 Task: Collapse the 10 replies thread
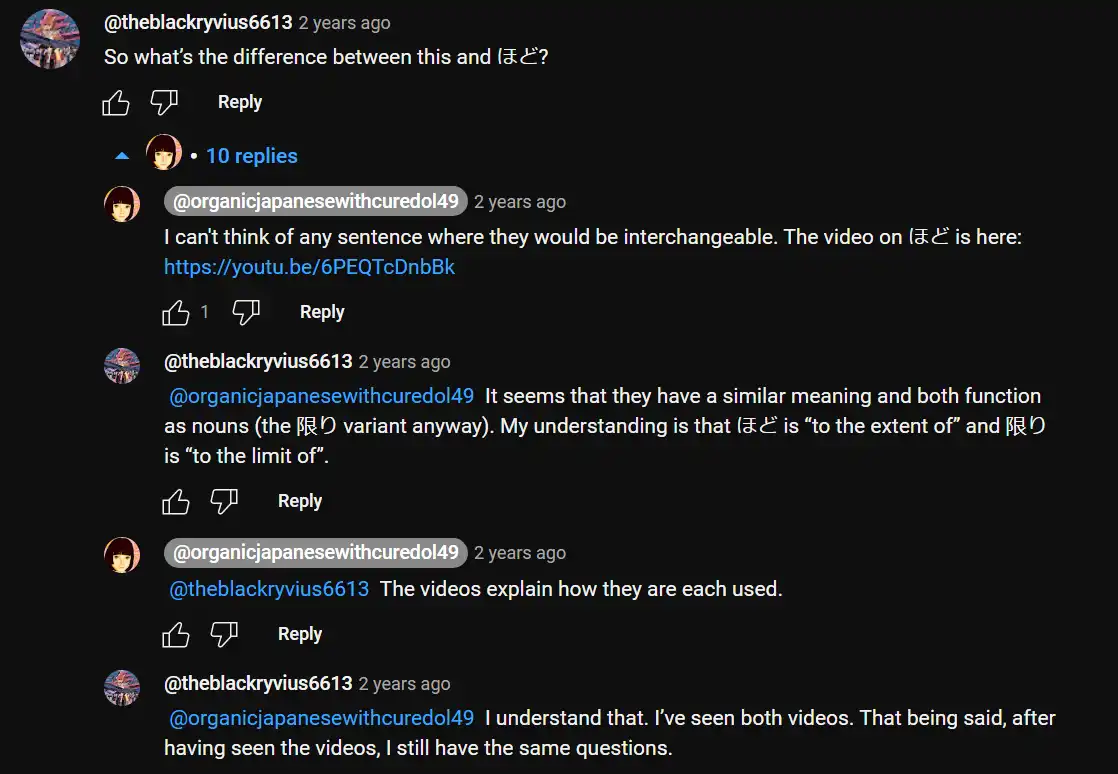click(x=122, y=156)
